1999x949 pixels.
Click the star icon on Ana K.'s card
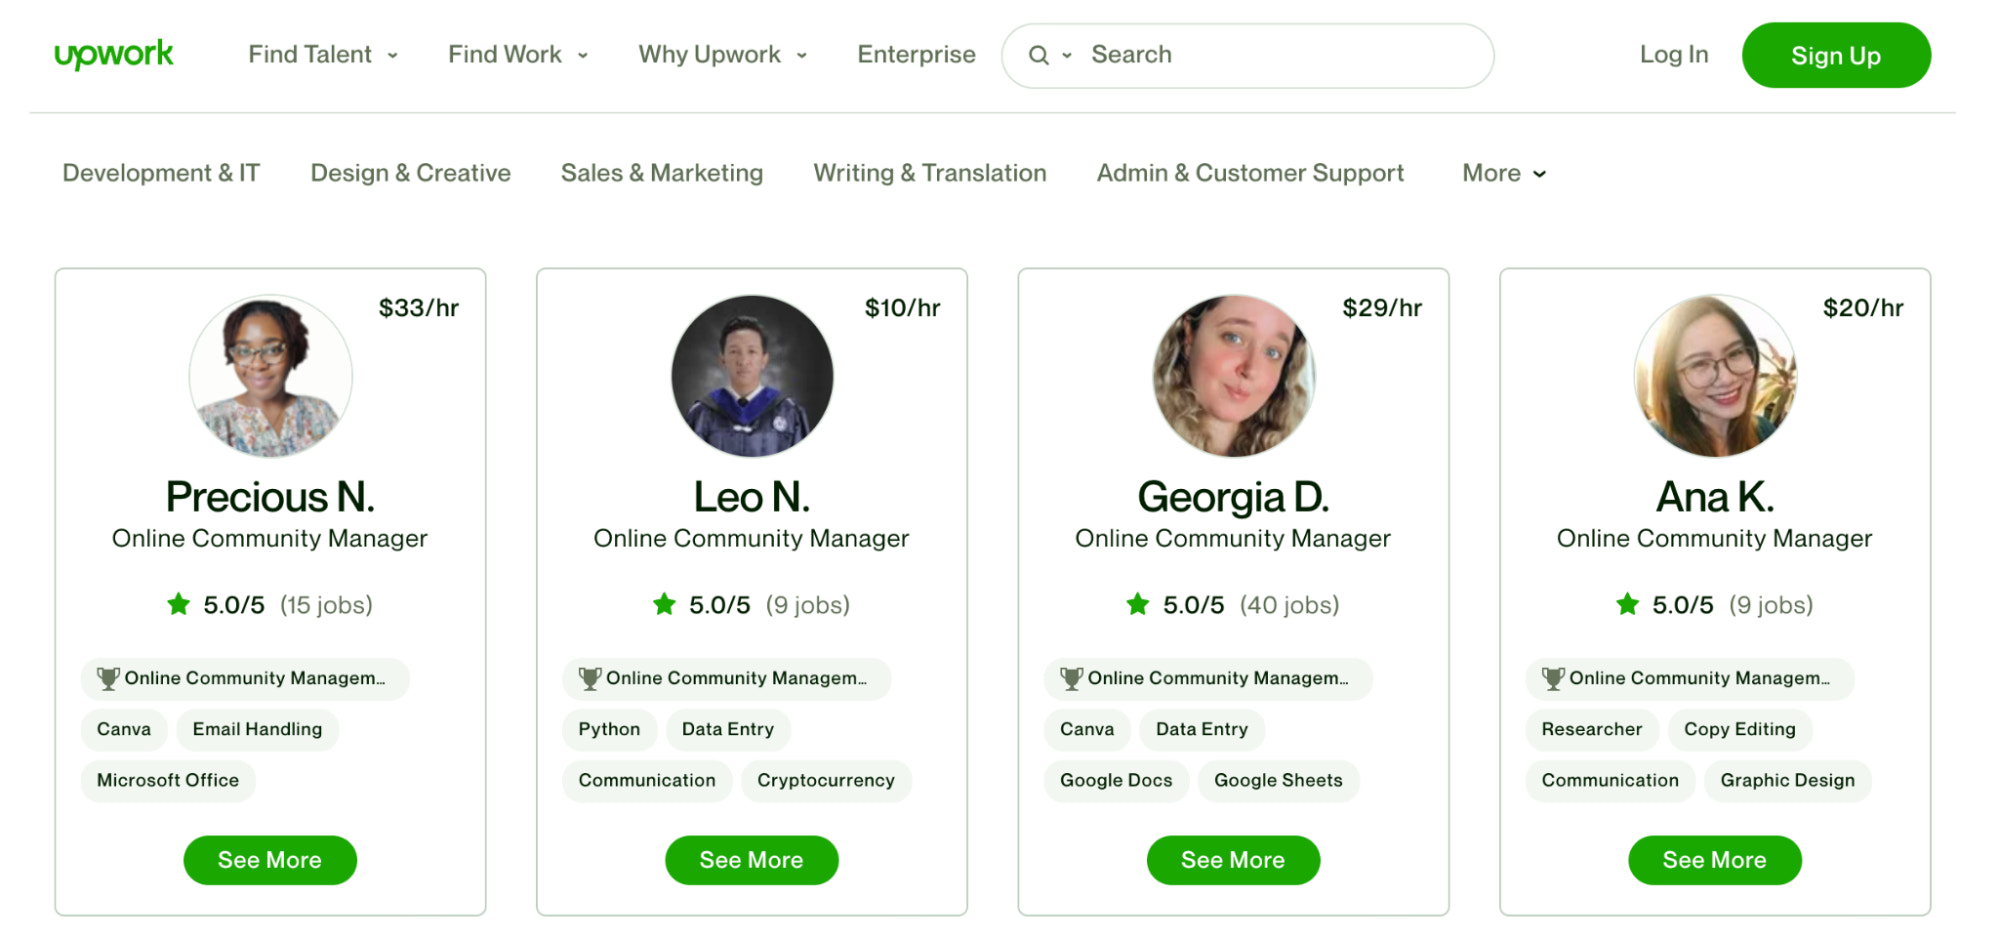pyautogui.click(x=1626, y=604)
